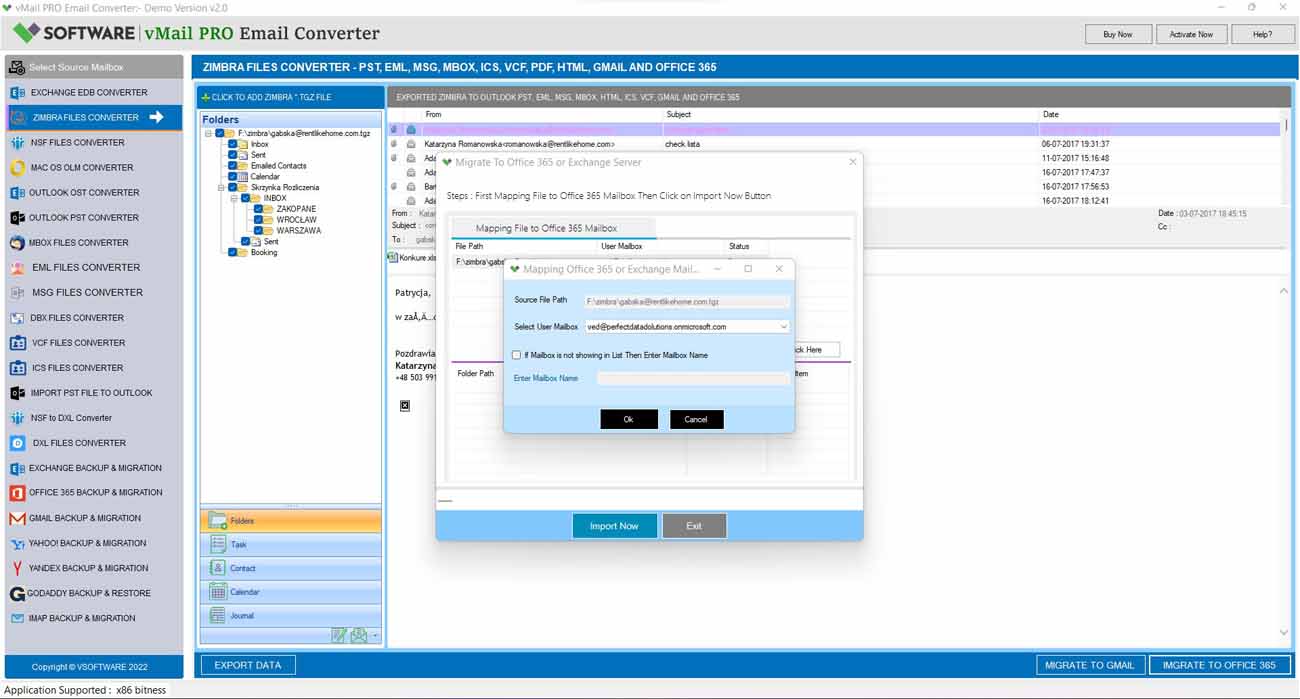Click the Activate Now button
The width and height of the screenshot is (1300, 699).
coord(1191,34)
